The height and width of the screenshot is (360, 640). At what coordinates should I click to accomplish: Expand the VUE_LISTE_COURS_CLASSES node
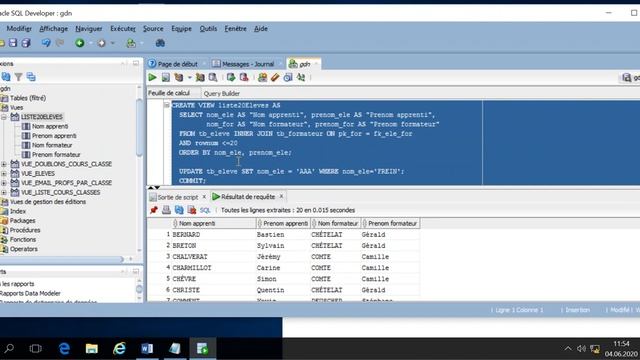click(4, 192)
